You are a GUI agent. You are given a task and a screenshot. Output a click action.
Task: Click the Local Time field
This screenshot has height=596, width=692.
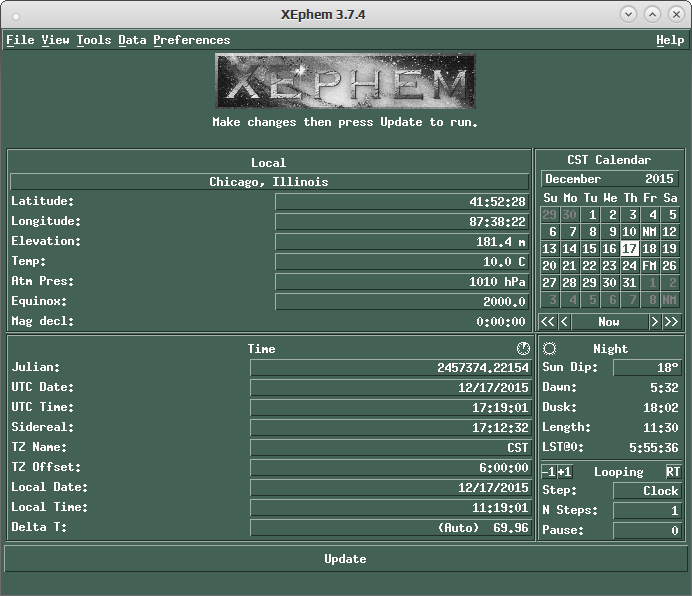tap(391, 508)
